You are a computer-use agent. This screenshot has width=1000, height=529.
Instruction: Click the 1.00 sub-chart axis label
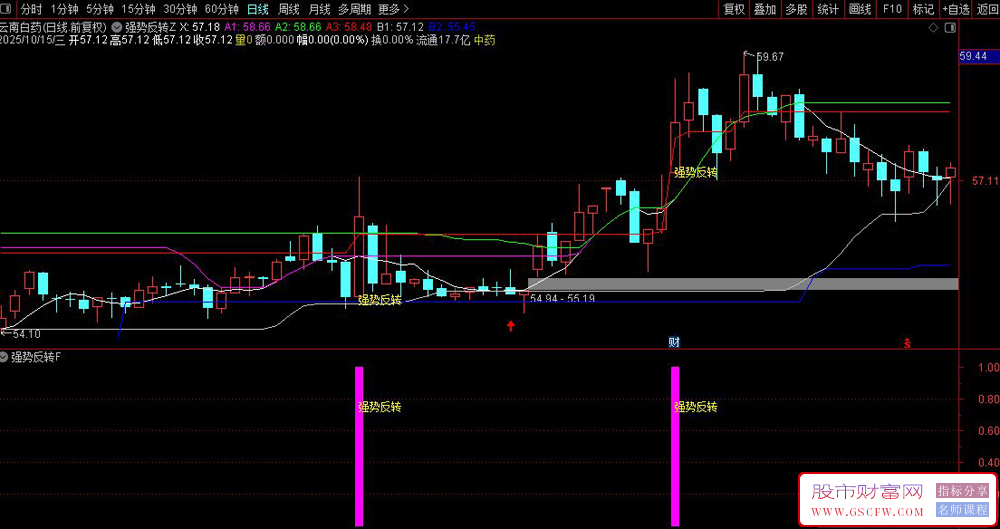[x=989, y=368]
